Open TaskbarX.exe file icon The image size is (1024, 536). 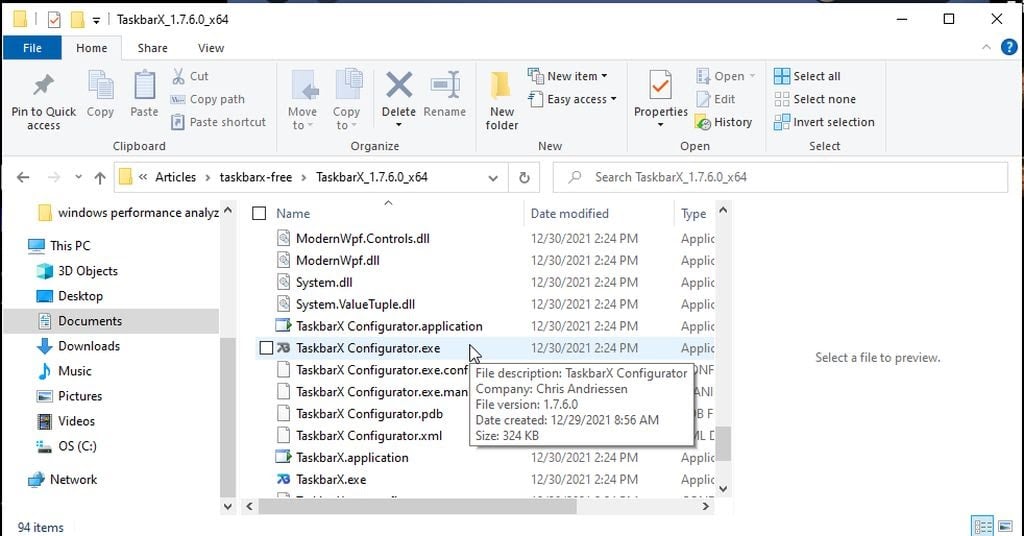(x=283, y=479)
